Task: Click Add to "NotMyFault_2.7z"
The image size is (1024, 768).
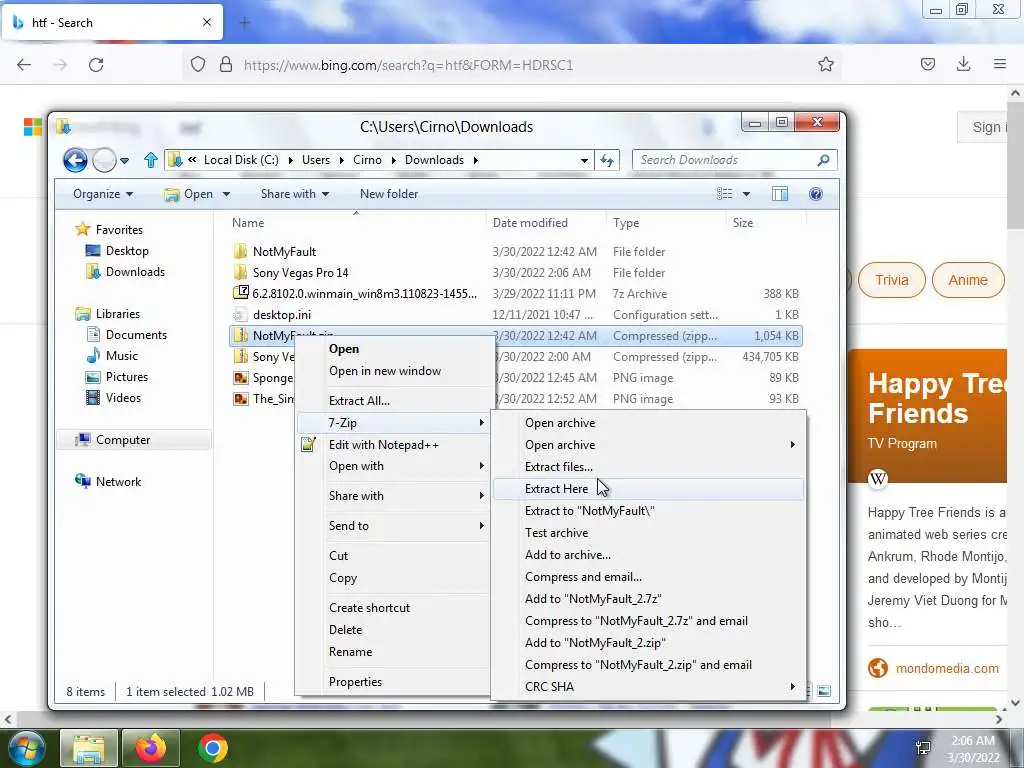Action: pos(648,599)
